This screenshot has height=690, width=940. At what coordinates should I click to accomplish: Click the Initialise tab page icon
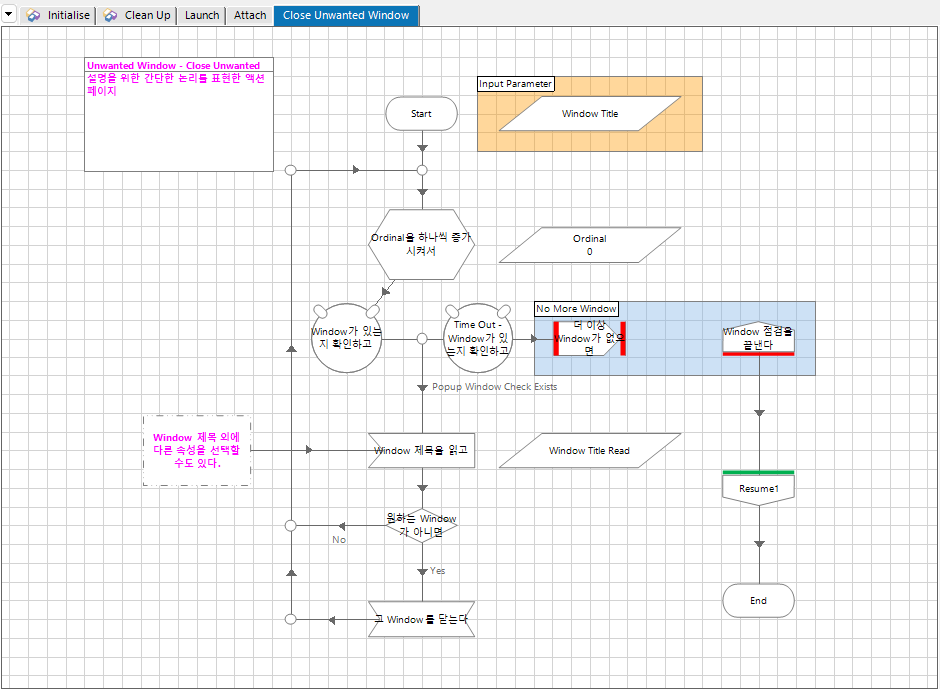pos(34,16)
